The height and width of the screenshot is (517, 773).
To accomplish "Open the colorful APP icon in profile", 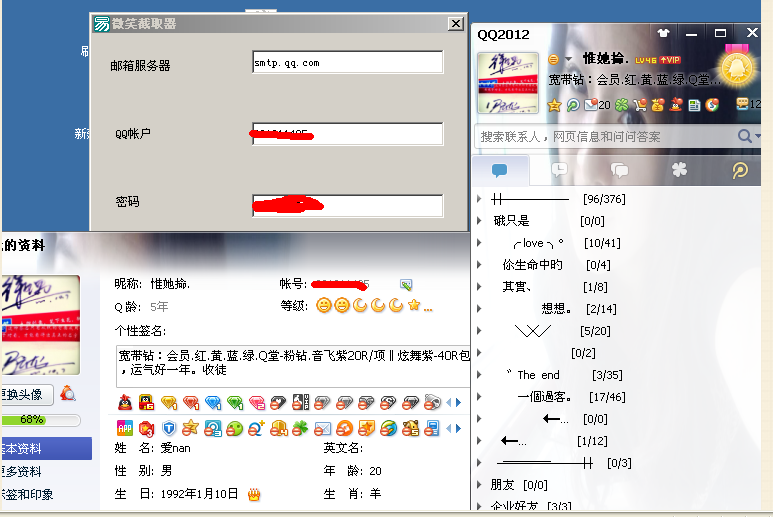I will [x=125, y=428].
